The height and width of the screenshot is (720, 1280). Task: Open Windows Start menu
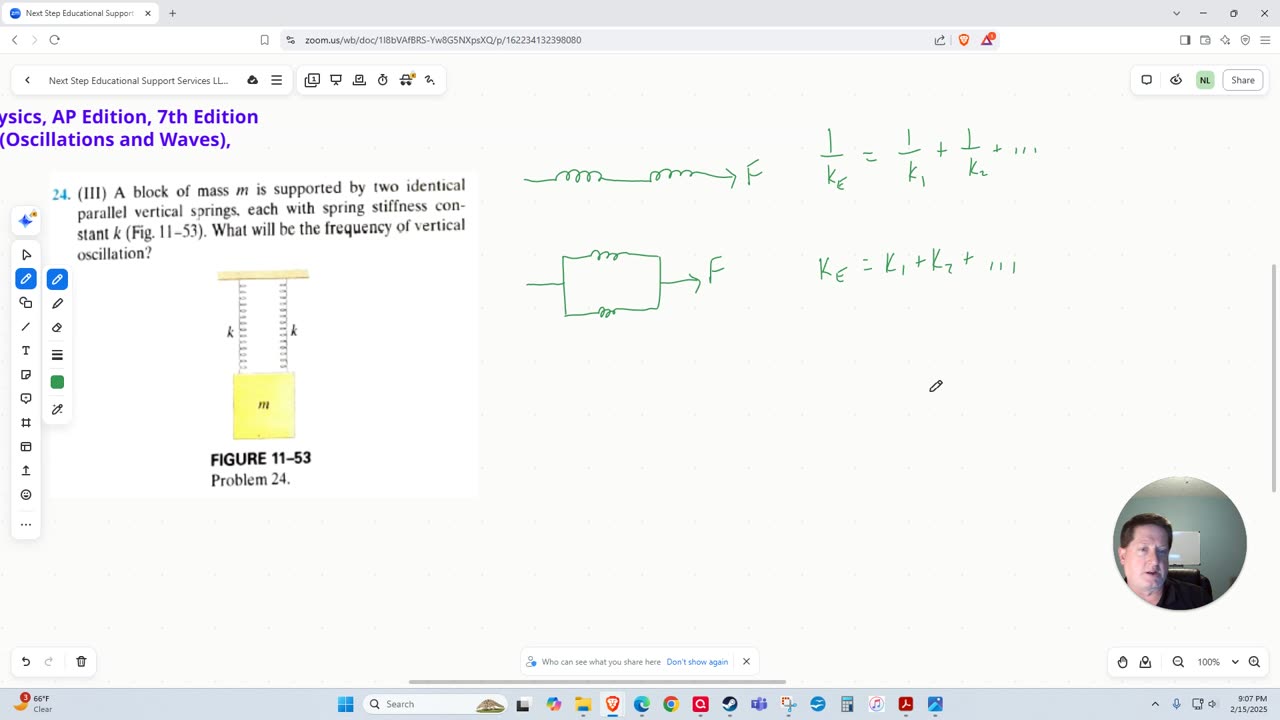[345, 704]
